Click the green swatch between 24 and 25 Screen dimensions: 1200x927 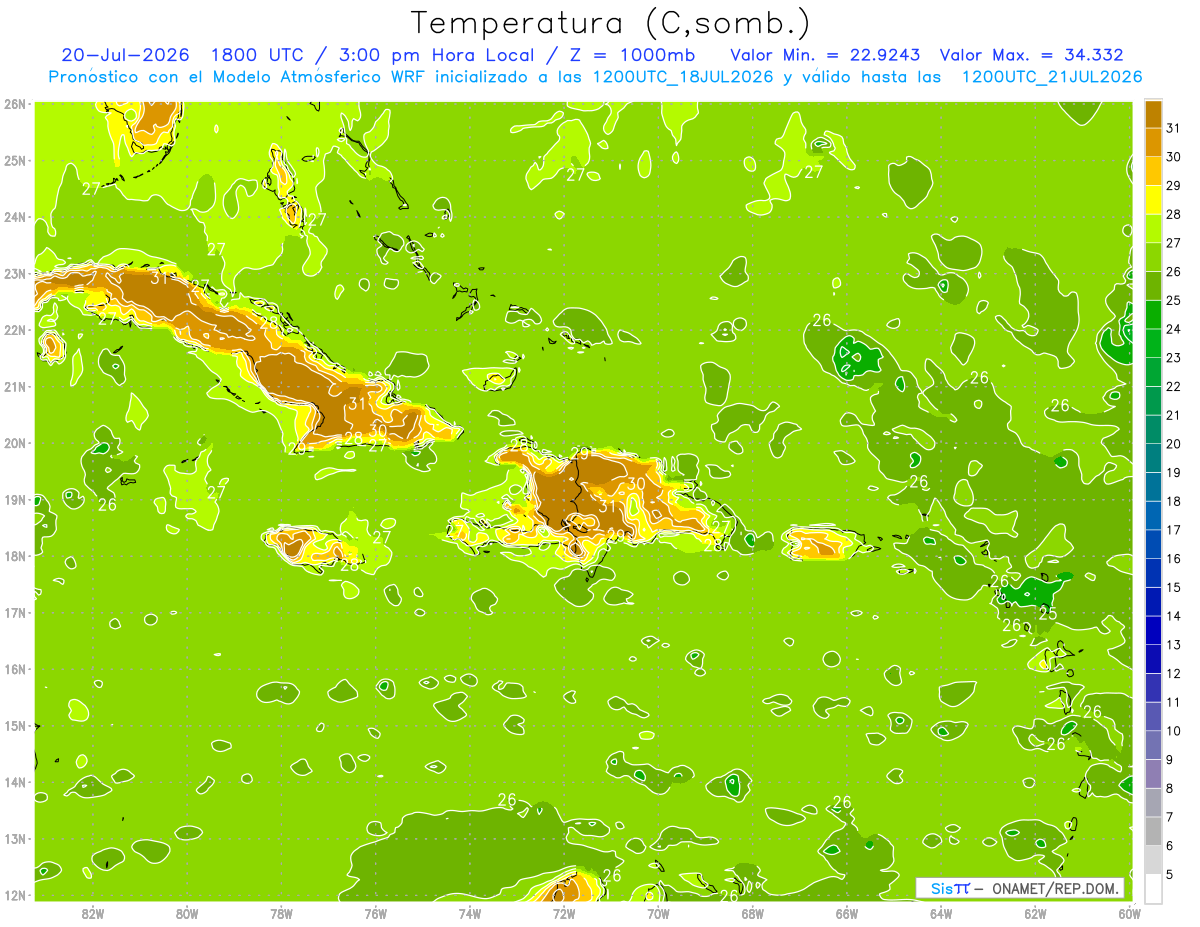(1153, 315)
